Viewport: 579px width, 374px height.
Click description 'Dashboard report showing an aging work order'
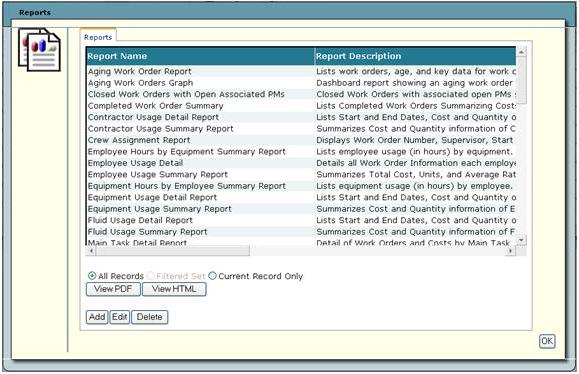pos(414,83)
